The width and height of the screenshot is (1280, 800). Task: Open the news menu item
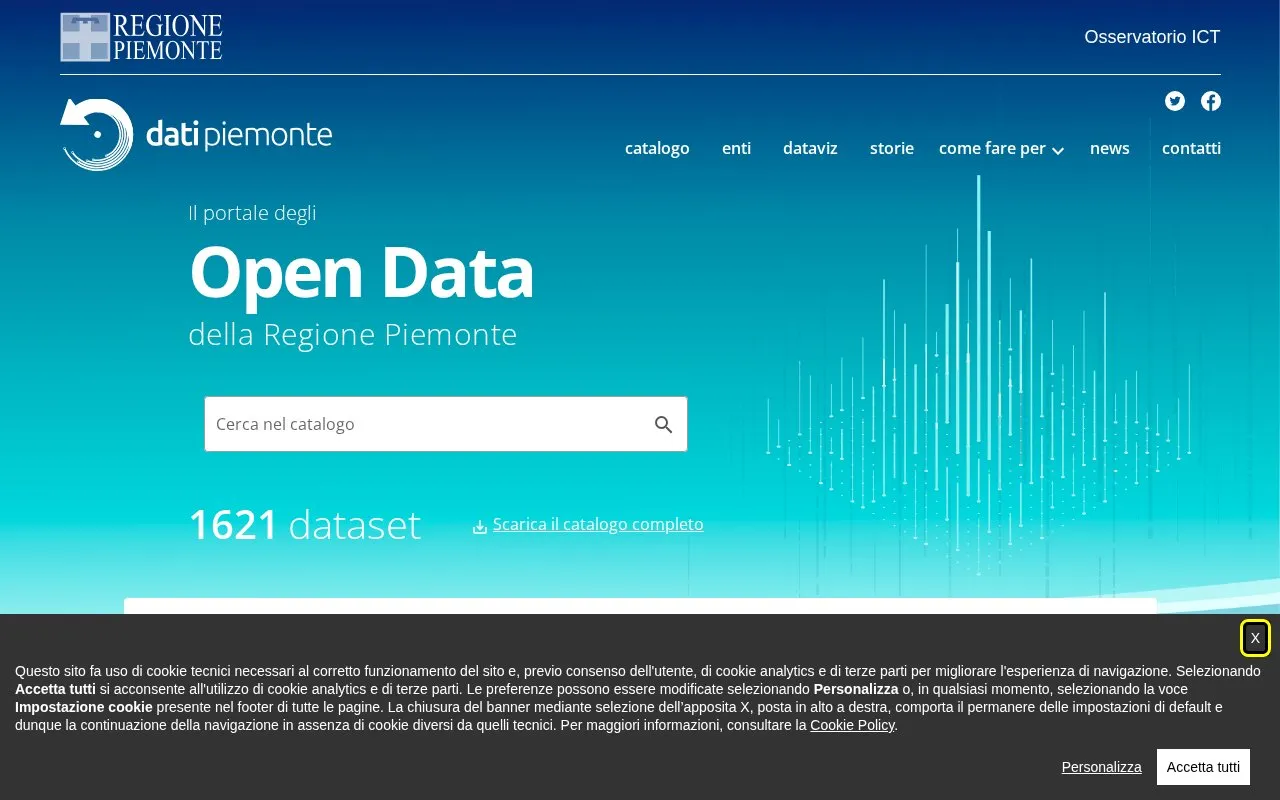click(x=1110, y=148)
